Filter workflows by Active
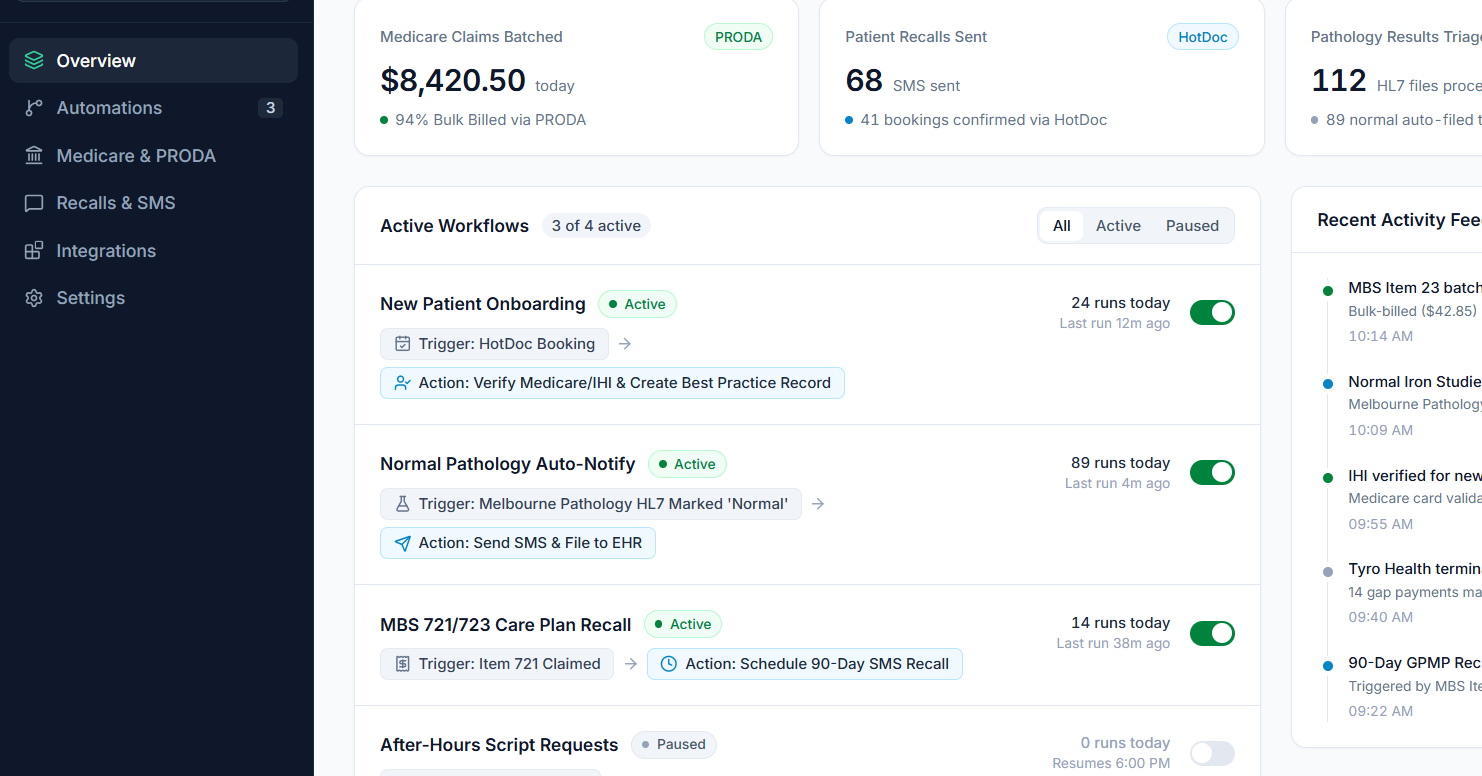This screenshot has height=776, width=1482. click(x=1118, y=226)
